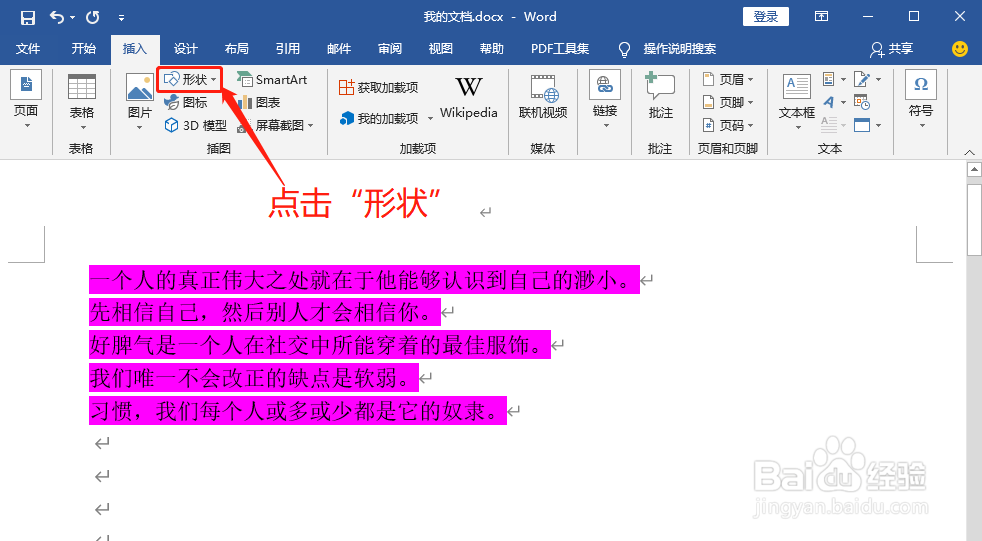Open the PDF工具集 tab
Screen dimensions: 982x541
pyautogui.click(x=560, y=49)
